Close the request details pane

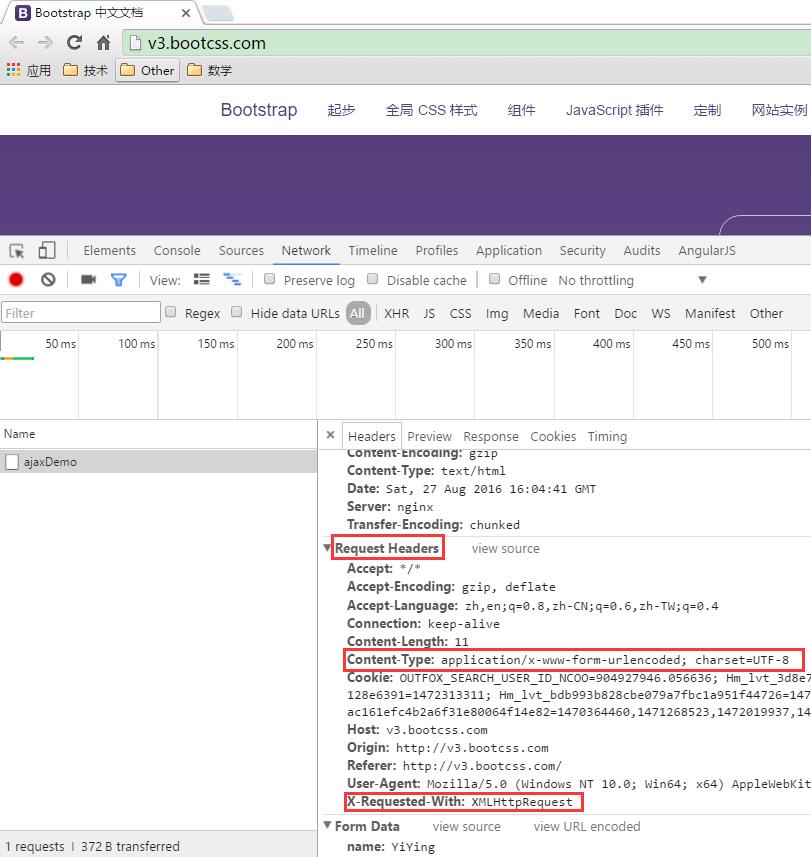click(x=330, y=435)
